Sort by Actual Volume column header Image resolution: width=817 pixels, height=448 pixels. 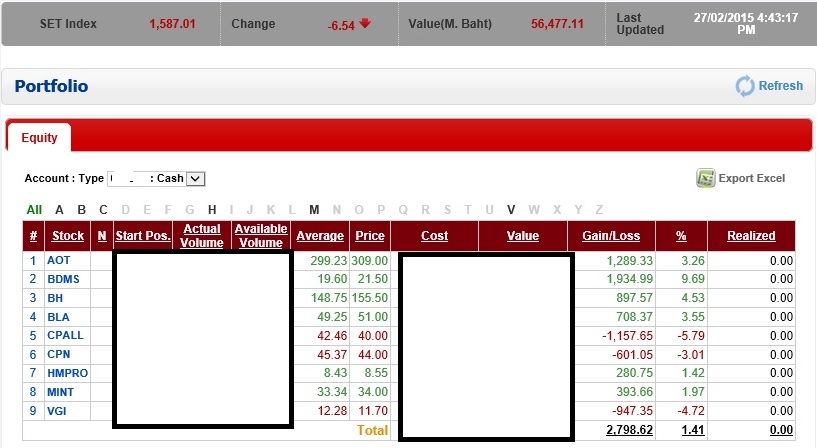202,235
